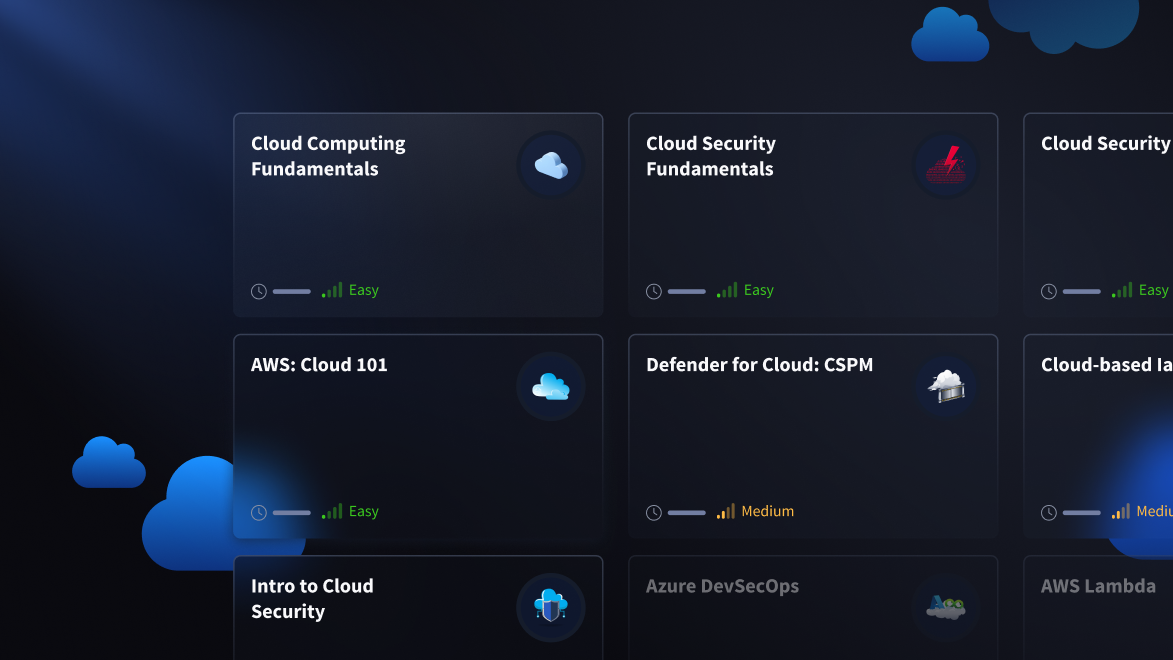Viewport: 1173px width, 660px height.
Task: Click duration bar on AWS: Cloud 101 card
Action: click(292, 513)
